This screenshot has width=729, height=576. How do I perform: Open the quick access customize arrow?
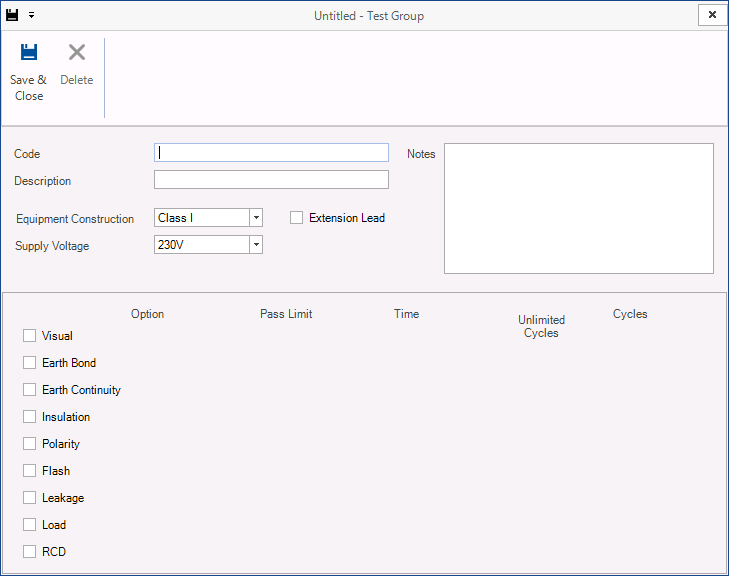[31, 15]
